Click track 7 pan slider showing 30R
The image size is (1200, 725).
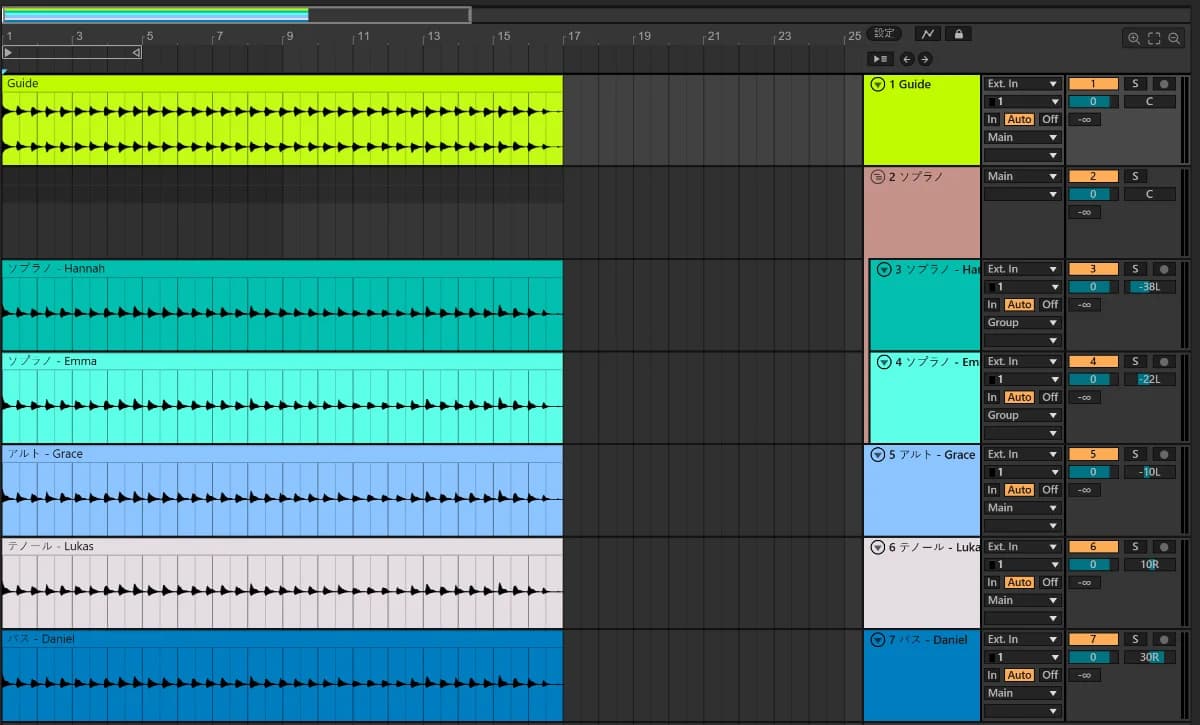1149,657
